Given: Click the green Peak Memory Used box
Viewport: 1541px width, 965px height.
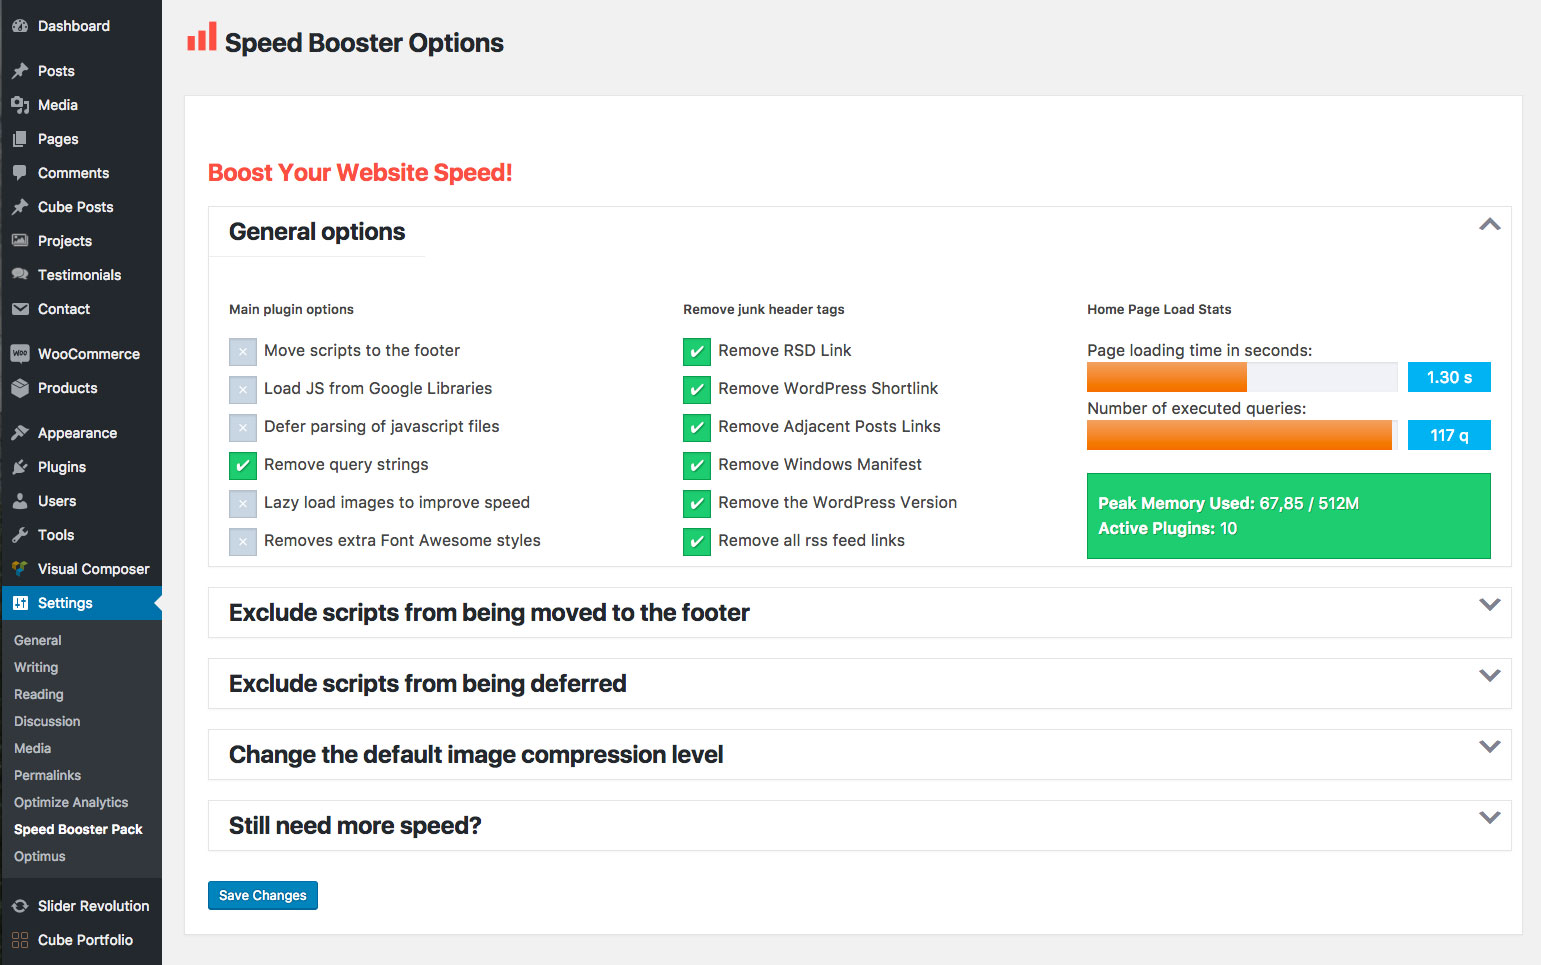Looking at the screenshot, I should [1288, 516].
